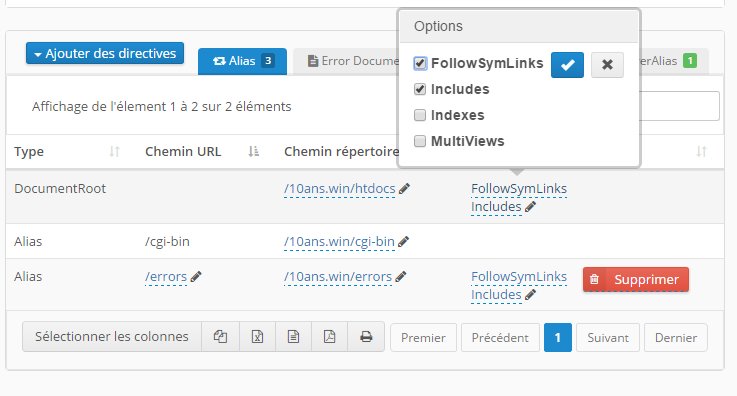Confirm options with the blue checkmark button

coord(567,65)
